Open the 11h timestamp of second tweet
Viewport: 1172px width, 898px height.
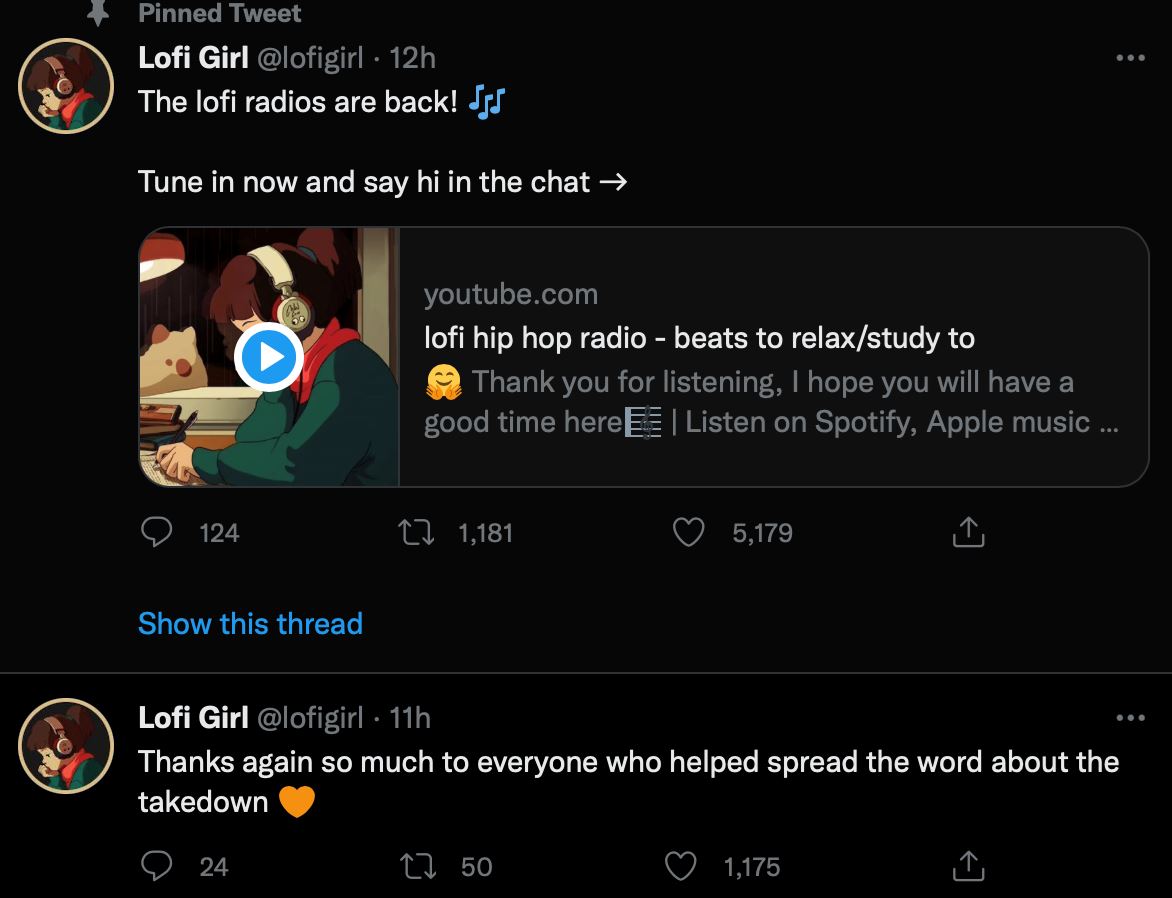[410, 717]
